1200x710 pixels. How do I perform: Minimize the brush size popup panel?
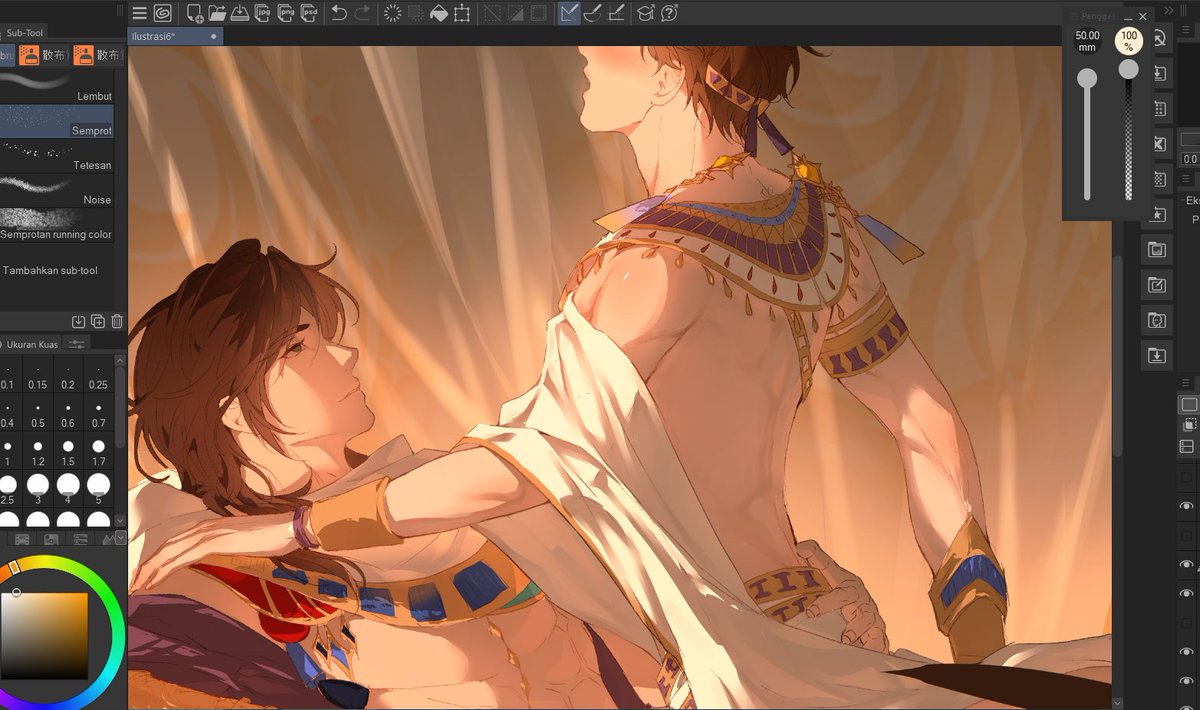[1128, 17]
